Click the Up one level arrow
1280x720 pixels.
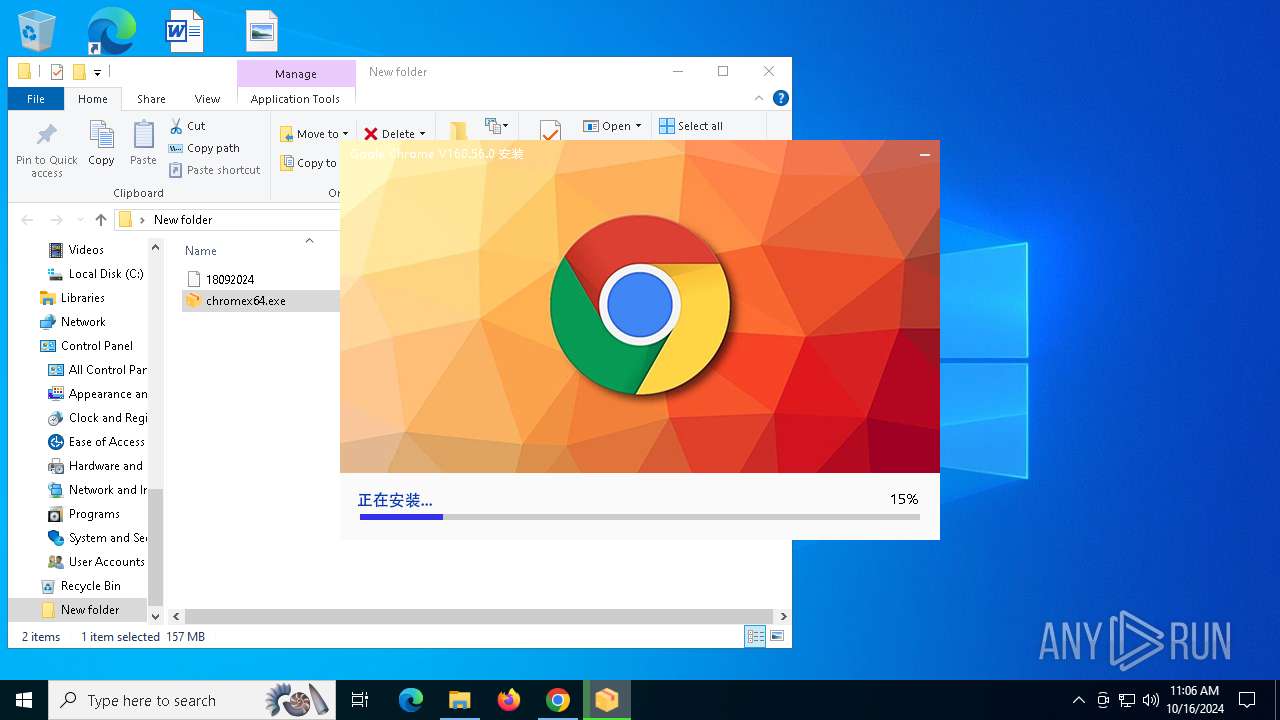click(101, 220)
